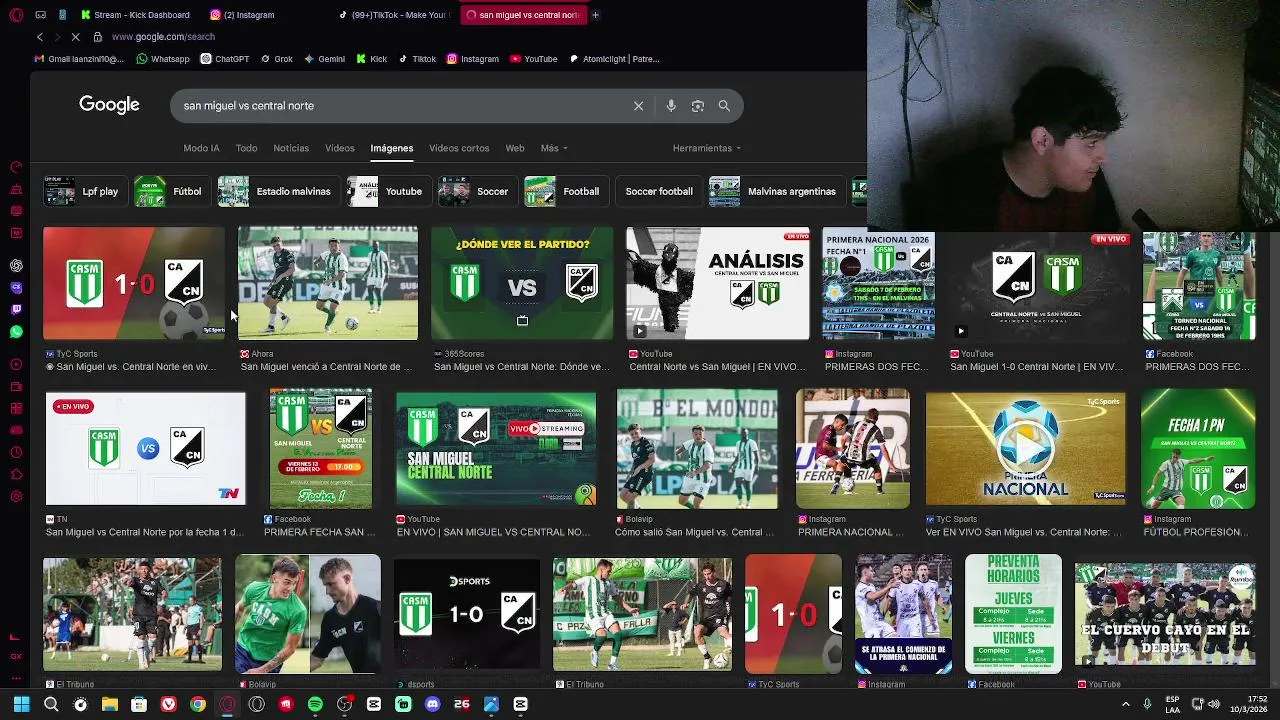
Task: Open the DSPORTS 1-0 image result
Action: [x=466, y=613]
